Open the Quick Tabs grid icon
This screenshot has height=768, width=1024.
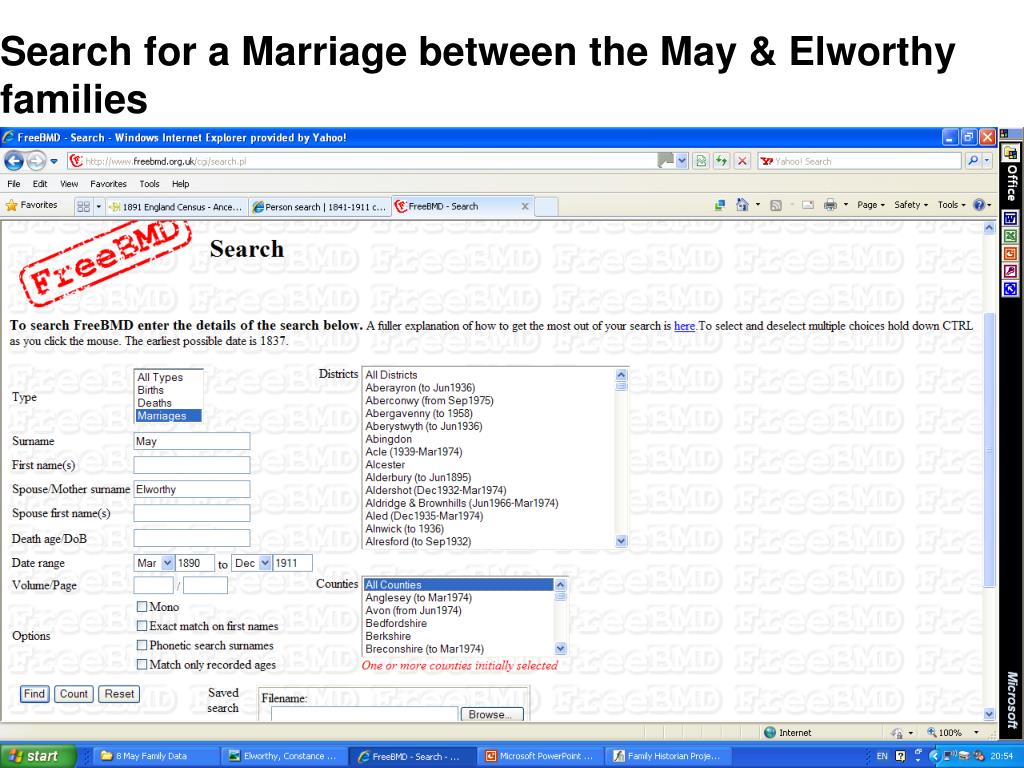[83, 206]
